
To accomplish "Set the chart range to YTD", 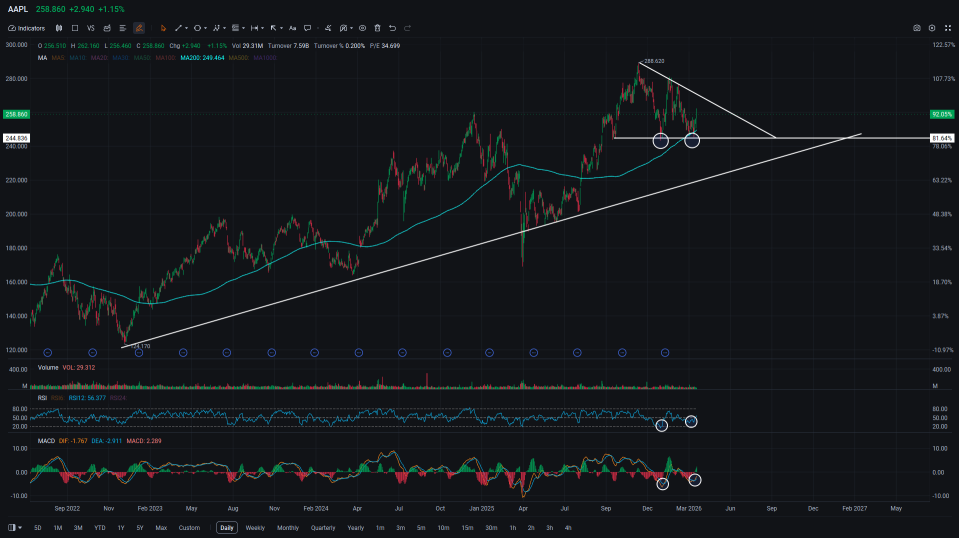I will tap(100, 528).
